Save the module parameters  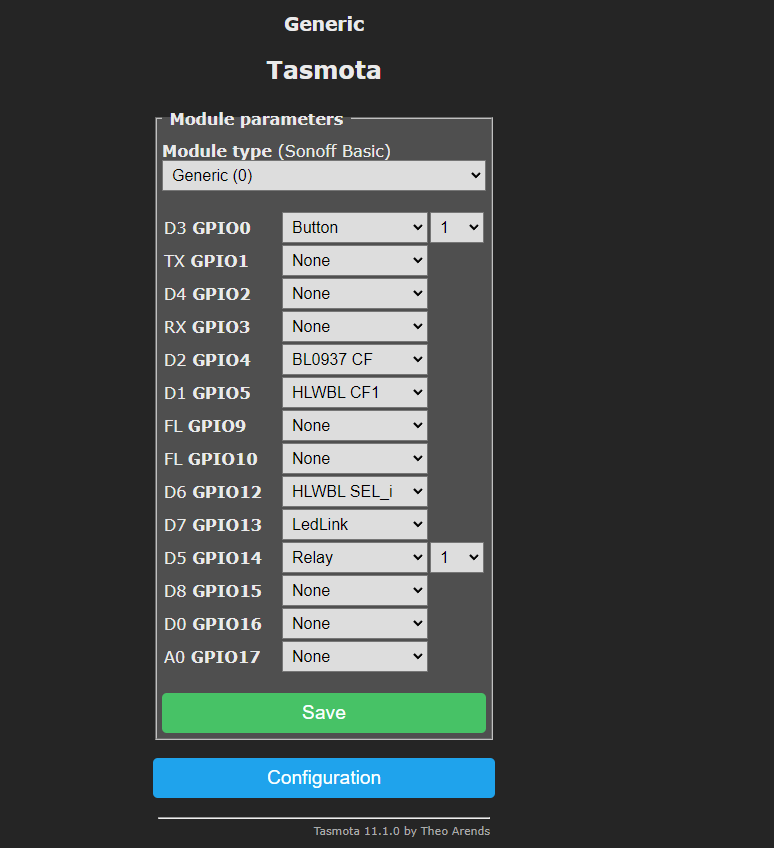[x=323, y=713]
